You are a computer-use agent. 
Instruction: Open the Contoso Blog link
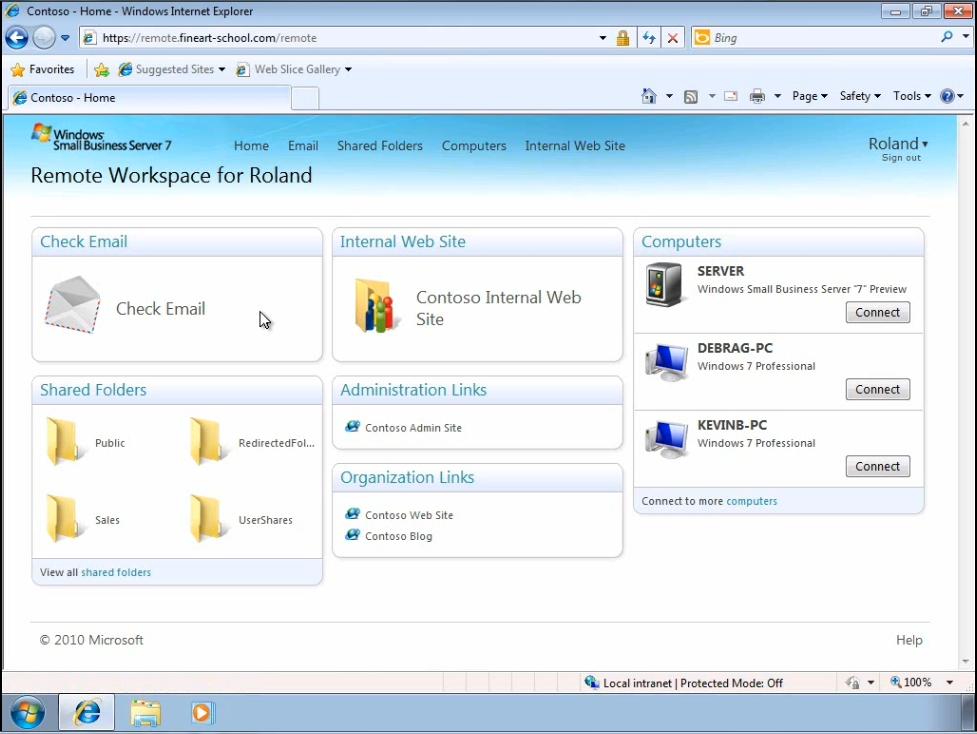pyautogui.click(x=398, y=536)
